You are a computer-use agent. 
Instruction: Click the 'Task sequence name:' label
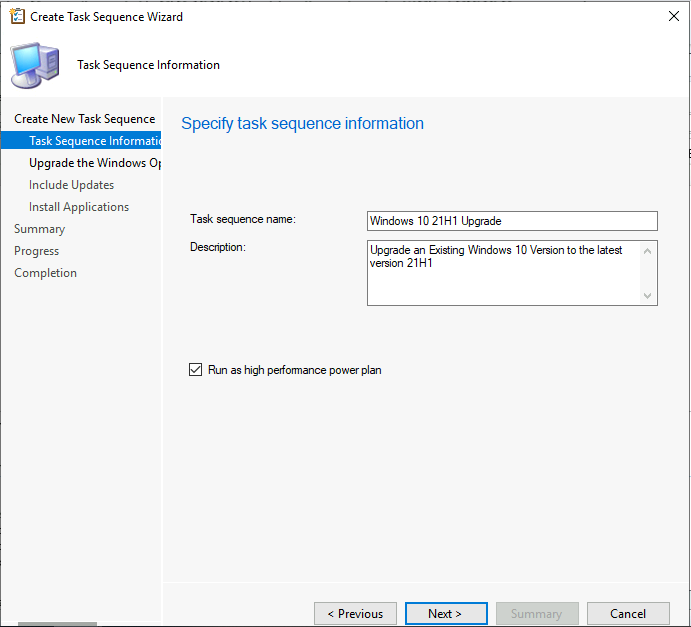click(243, 219)
